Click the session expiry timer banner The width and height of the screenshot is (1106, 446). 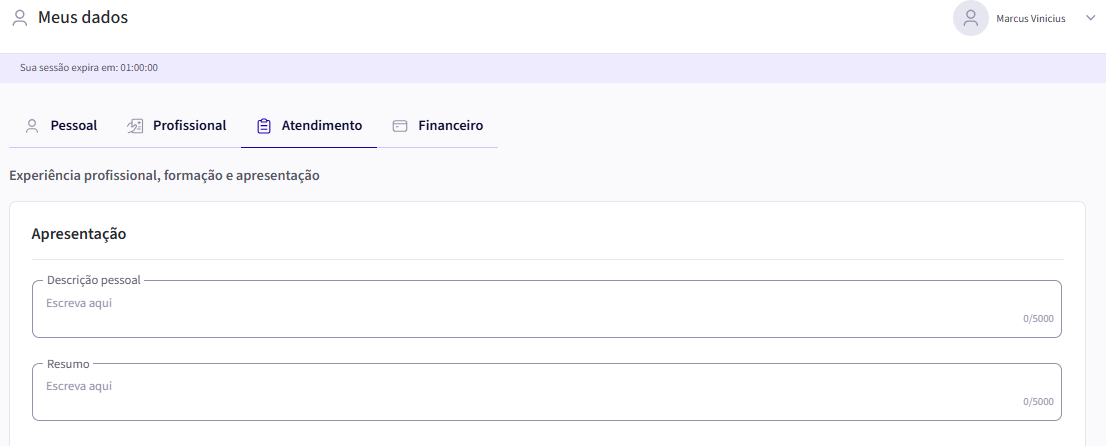(89, 68)
